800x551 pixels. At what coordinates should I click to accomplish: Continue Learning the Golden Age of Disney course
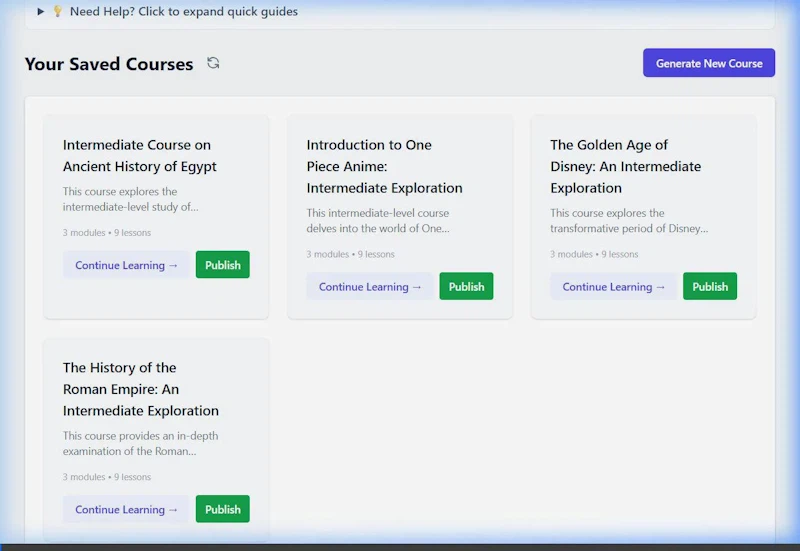coord(613,286)
